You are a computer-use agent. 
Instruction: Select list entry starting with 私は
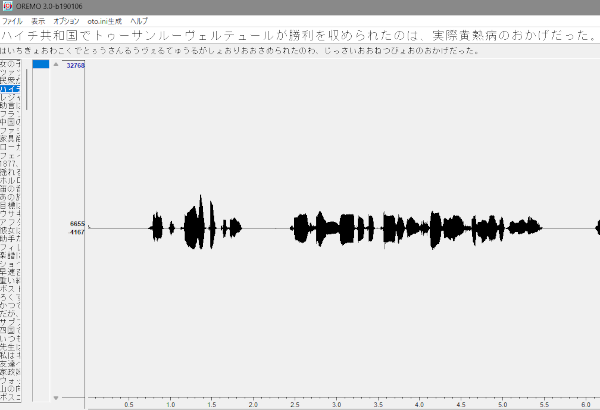(10, 355)
